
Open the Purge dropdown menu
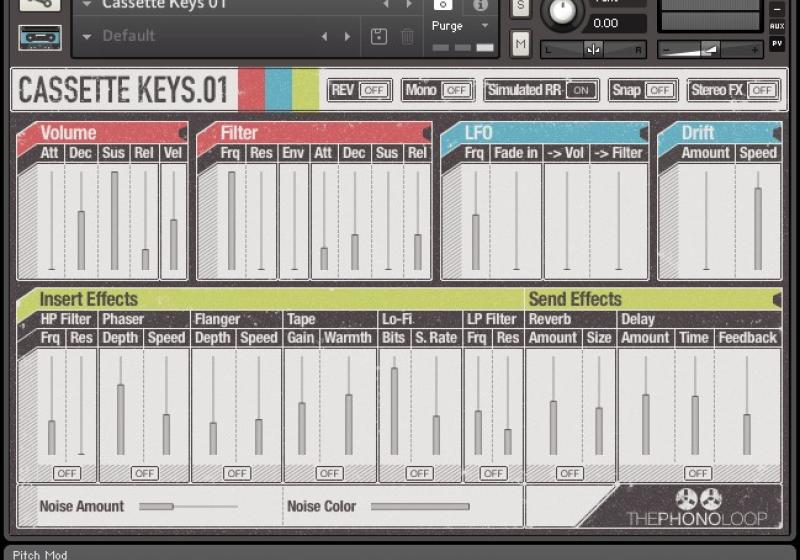[x=460, y=26]
